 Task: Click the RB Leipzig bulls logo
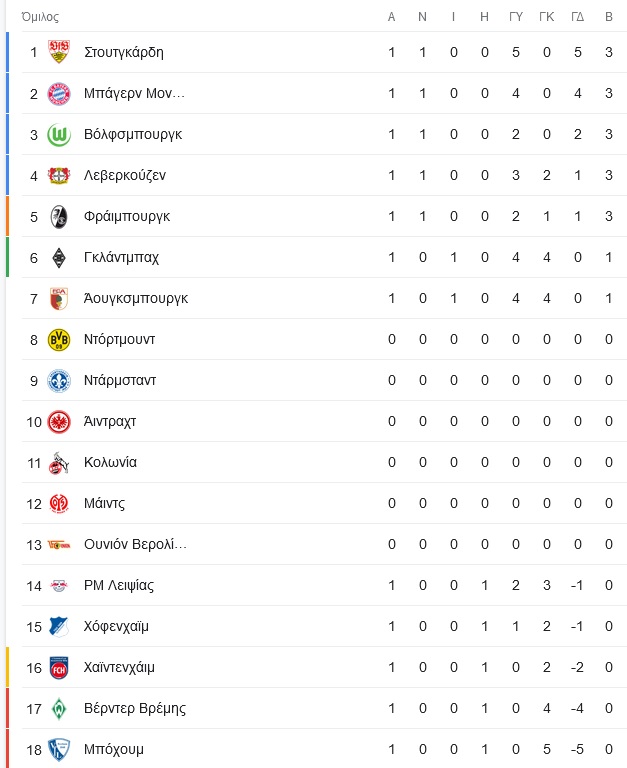pos(59,585)
